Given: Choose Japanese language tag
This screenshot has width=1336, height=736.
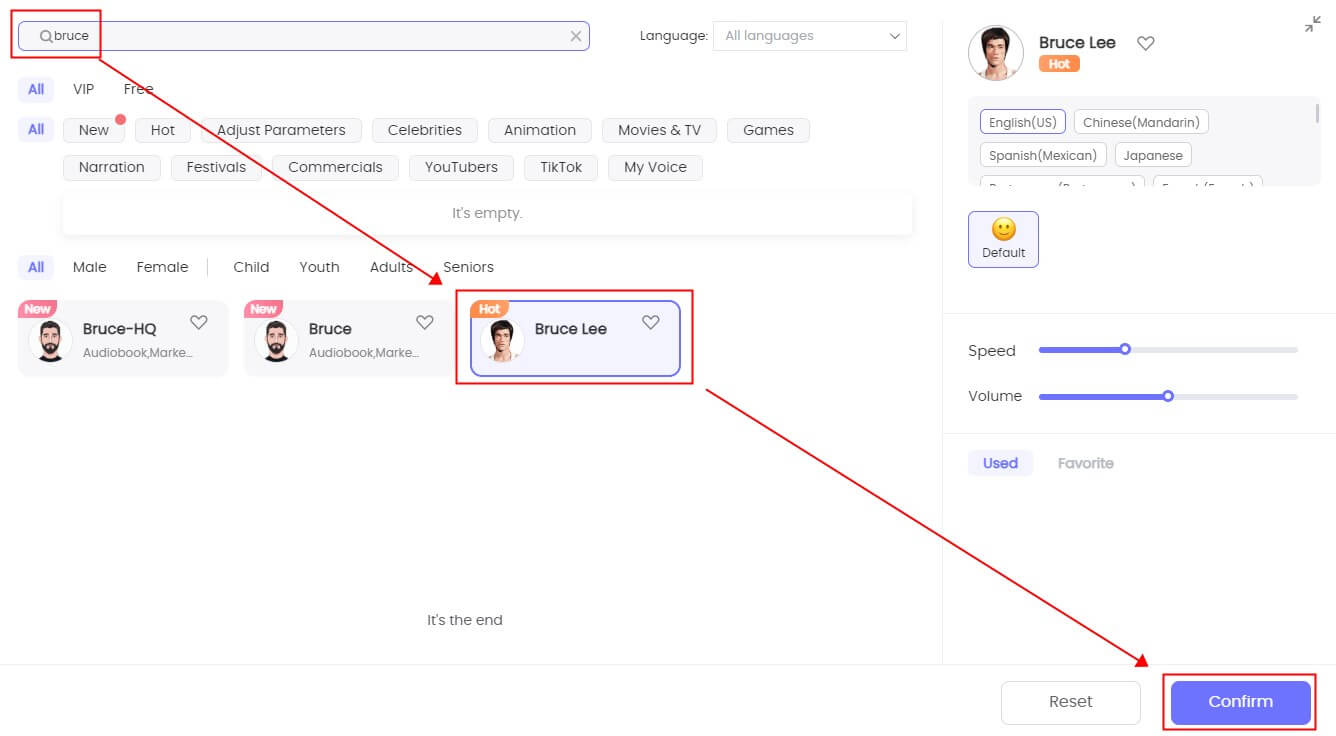Looking at the screenshot, I should pyautogui.click(x=1153, y=155).
